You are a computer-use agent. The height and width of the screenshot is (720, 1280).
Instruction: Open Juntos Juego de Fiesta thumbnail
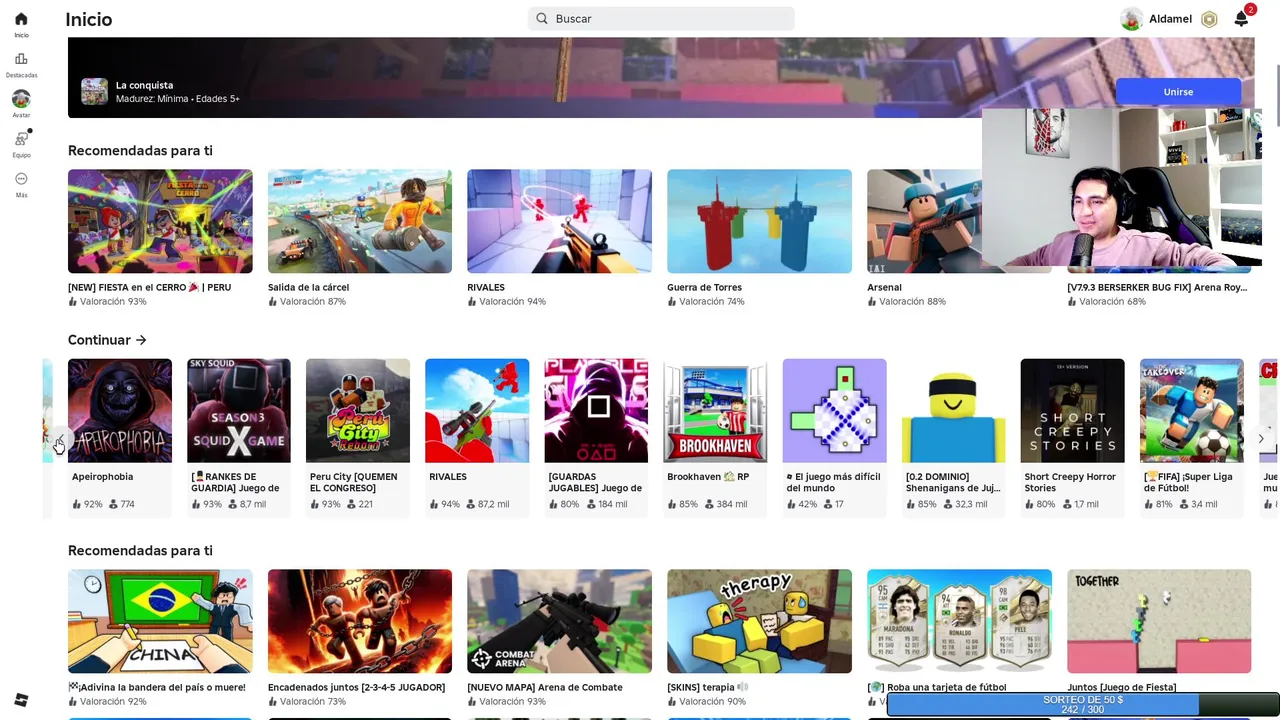(1159, 621)
